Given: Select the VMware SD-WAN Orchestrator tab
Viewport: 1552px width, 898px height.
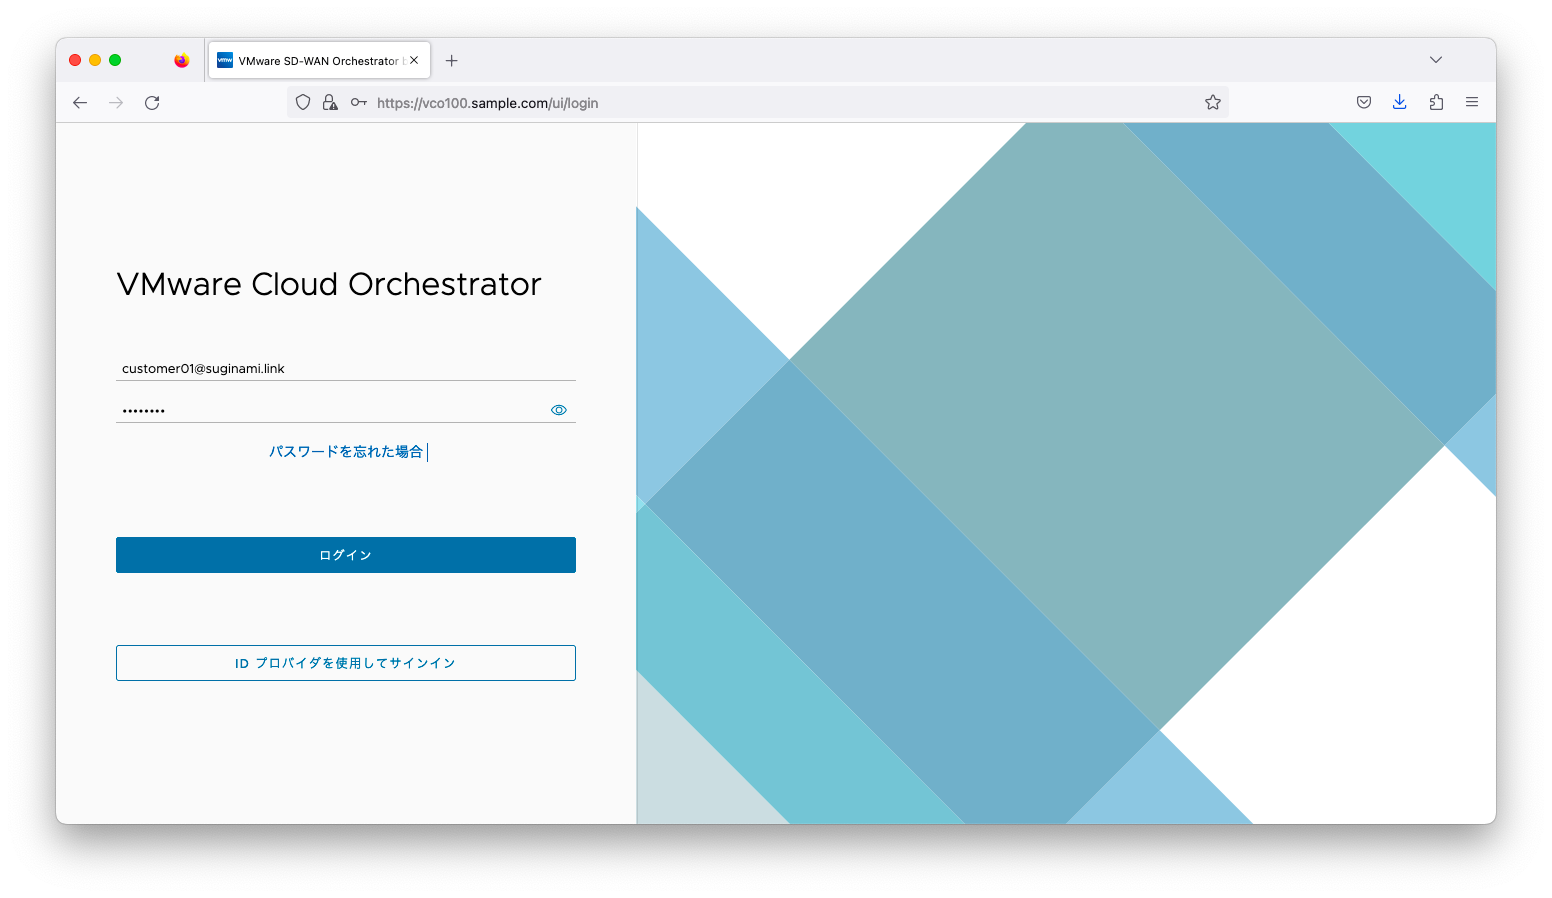Looking at the screenshot, I should (319, 60).
